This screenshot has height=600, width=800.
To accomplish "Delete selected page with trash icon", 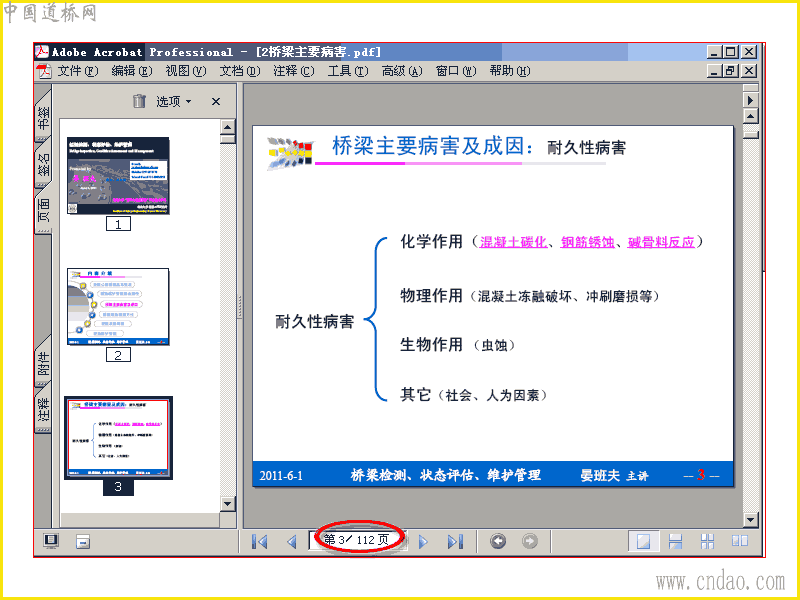I will (x=139, y=101).
